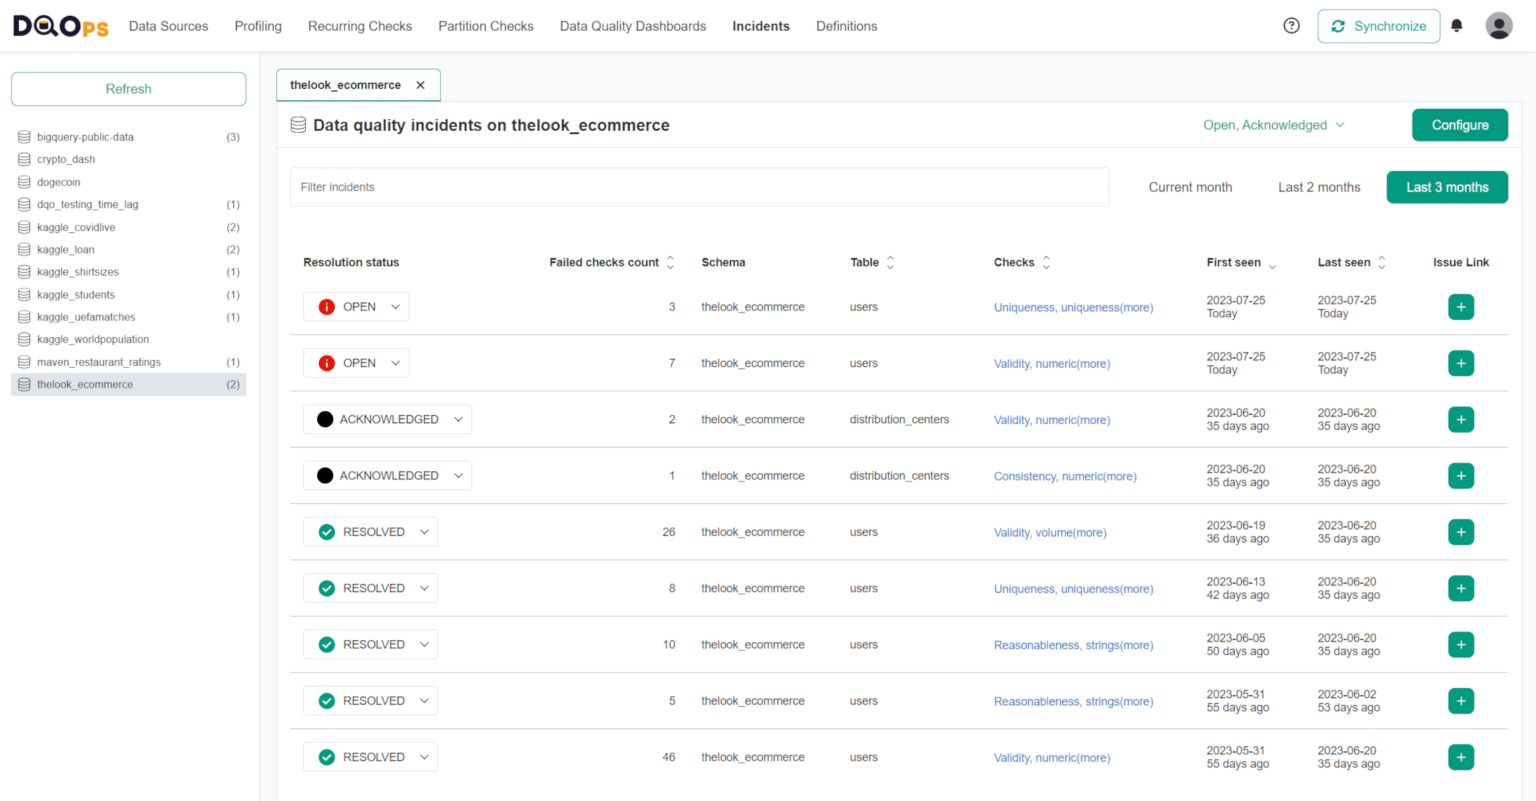The height and width of the screenshot is (801, 1536).
Task: Select maven_restaurant_ratings connection
Action: click(x=128, y=362)
